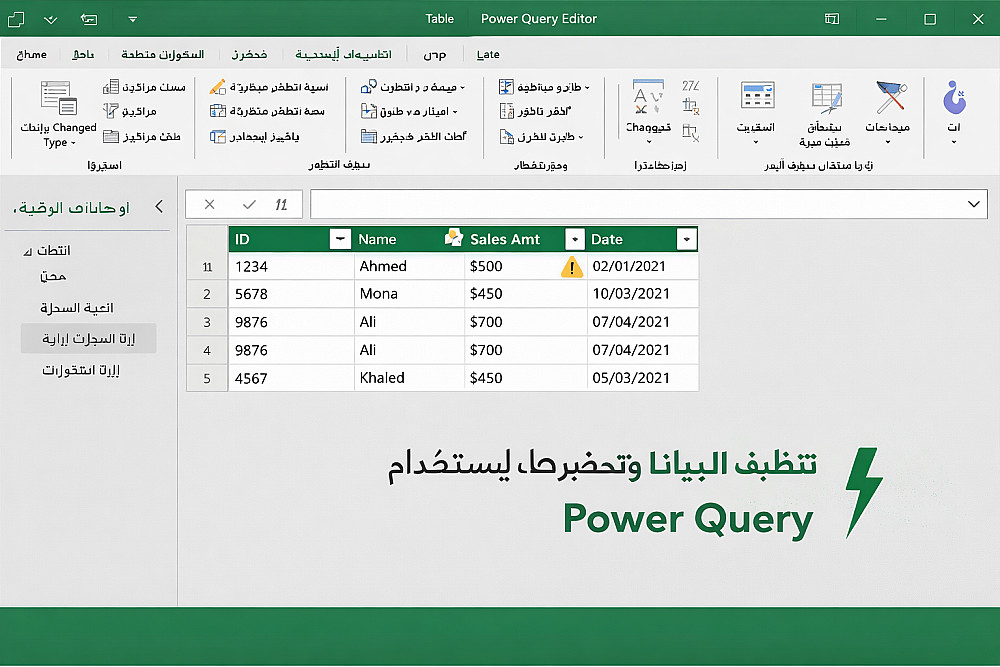The width and height of the screenshot is (1000, 667).
Task: Click the warning icon in the Sales Amt cell
Action: coord(571,267)
